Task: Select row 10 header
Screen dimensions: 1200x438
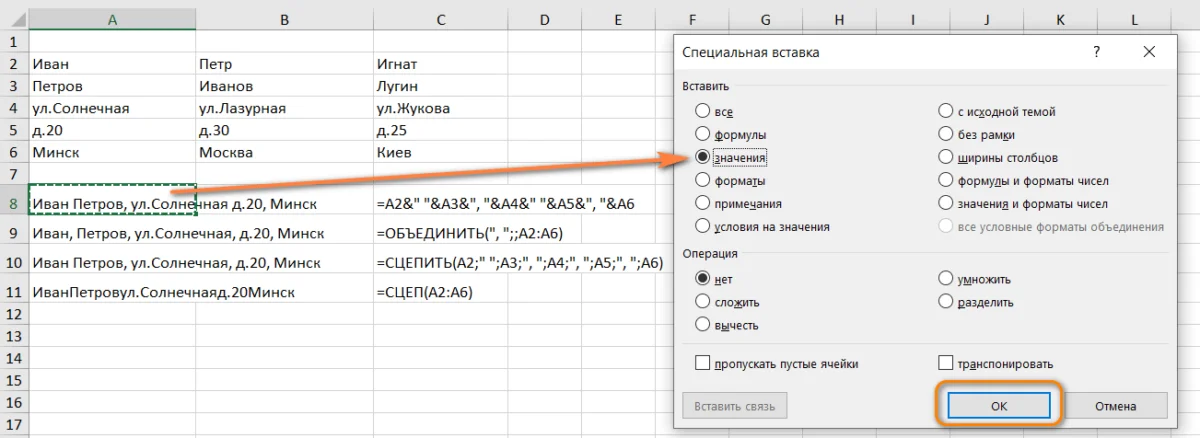Action: 14,263
